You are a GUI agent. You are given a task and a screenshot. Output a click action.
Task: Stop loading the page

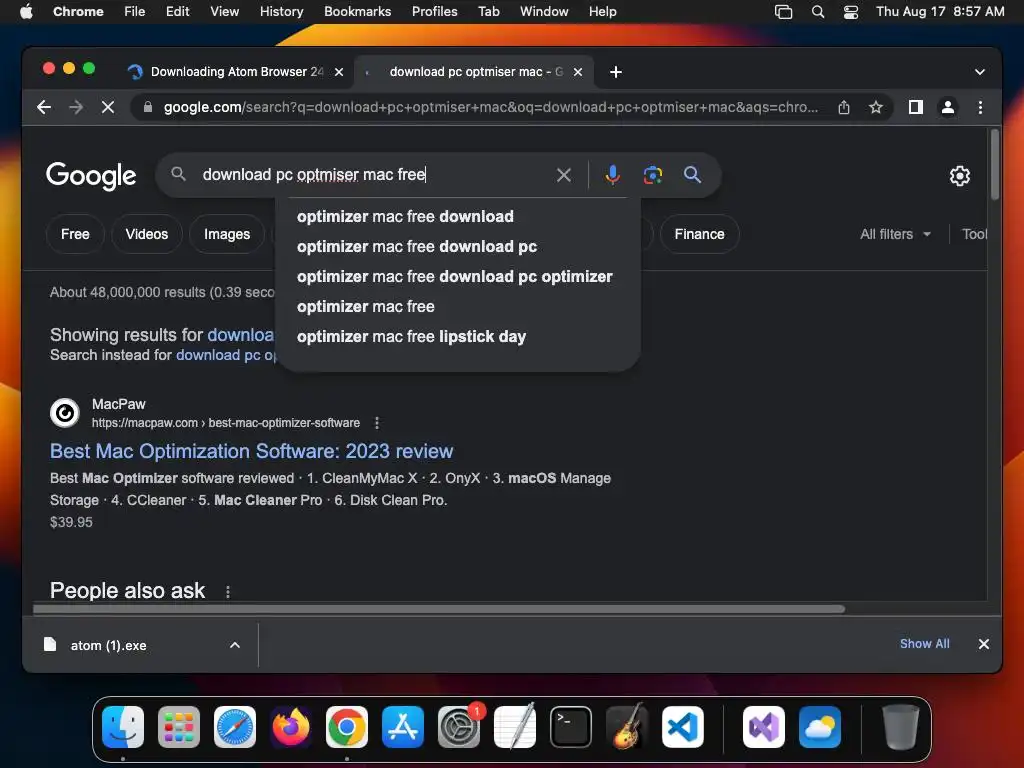pos(108,107)
